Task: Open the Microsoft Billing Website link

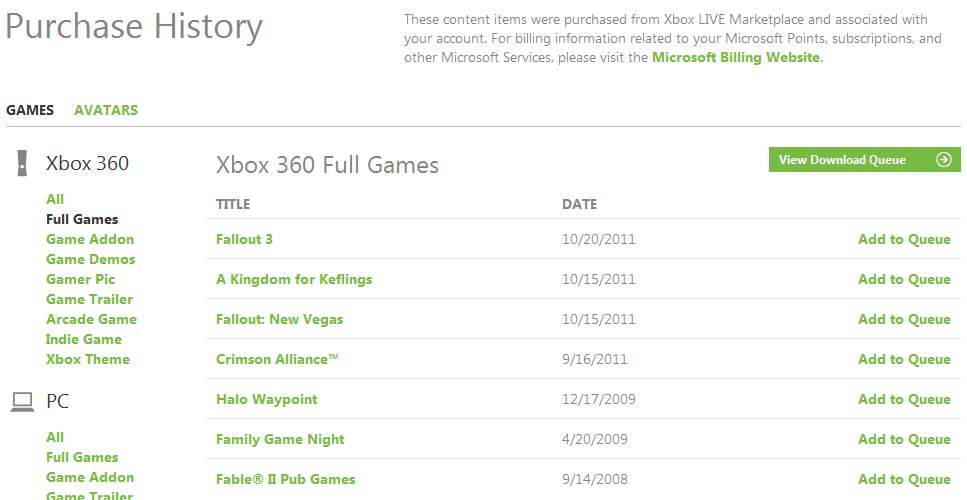Action: click(x=736, y=57)
